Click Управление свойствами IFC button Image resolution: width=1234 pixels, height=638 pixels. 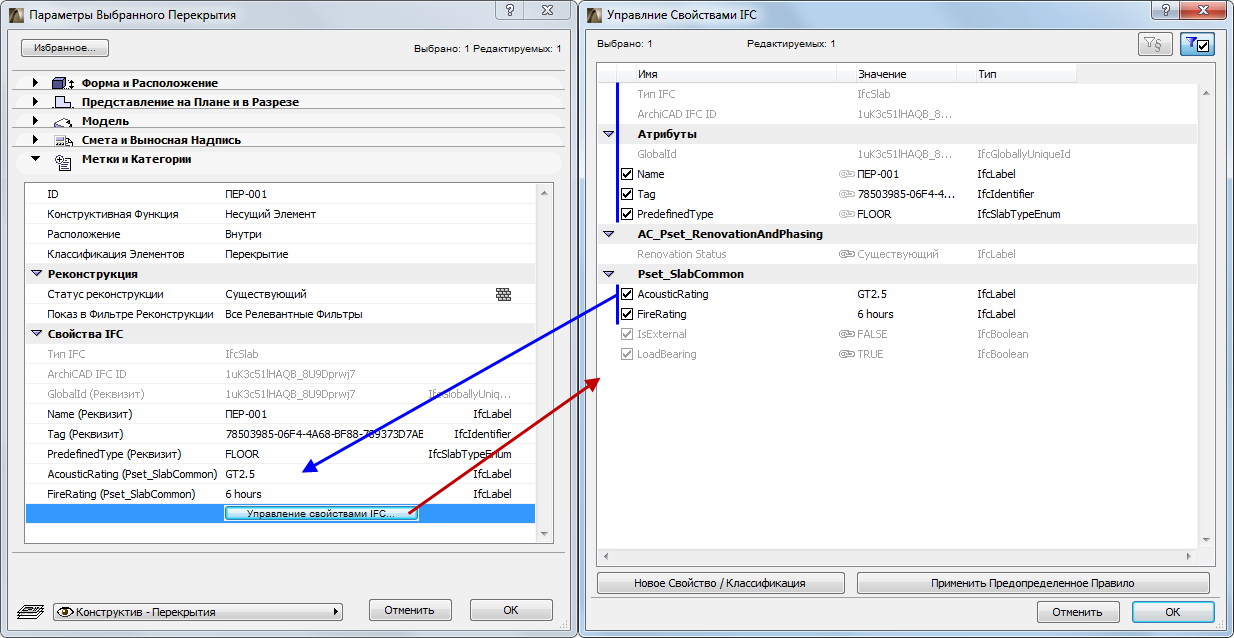pyautogui.click(x=321, y=514)
